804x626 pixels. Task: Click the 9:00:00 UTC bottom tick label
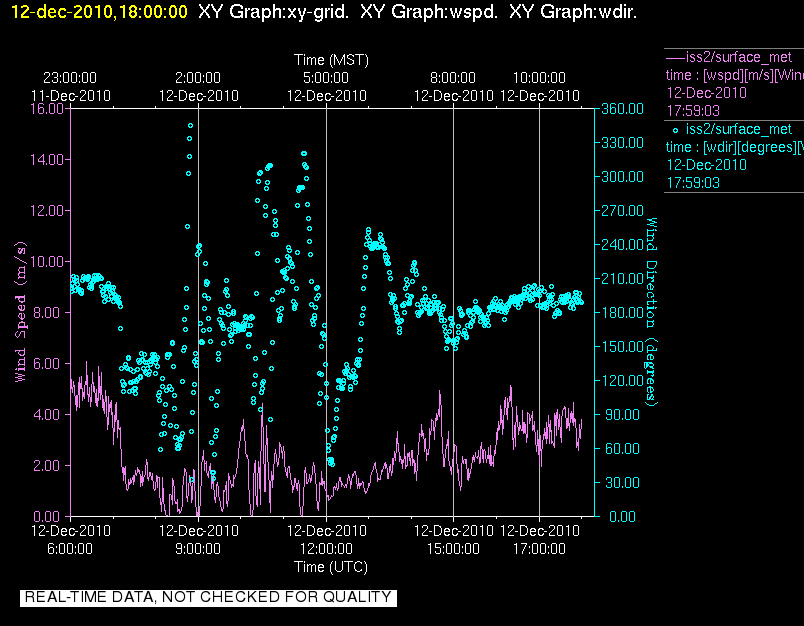(x=198, y=549)
